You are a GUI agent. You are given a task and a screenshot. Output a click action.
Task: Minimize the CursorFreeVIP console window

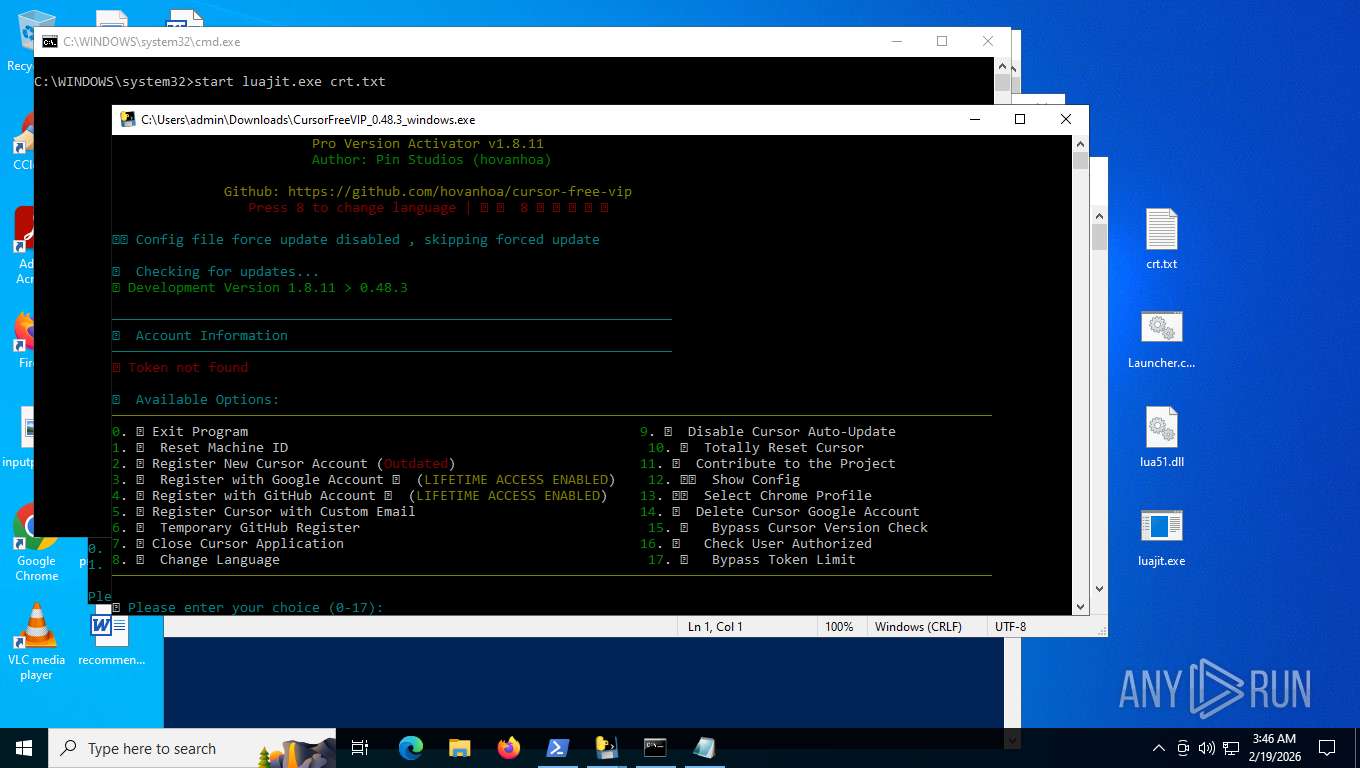pyautogui.click(x=974, y=119)
